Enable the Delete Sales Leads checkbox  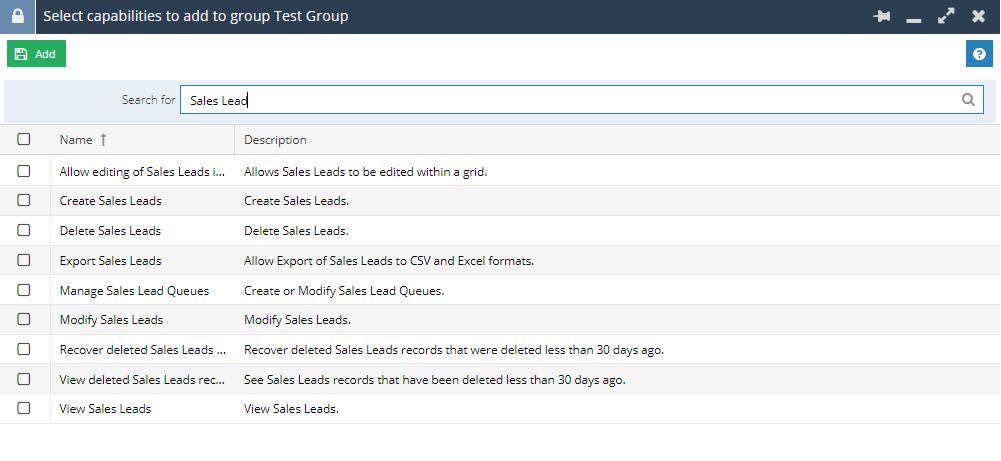tap(24, 230)
